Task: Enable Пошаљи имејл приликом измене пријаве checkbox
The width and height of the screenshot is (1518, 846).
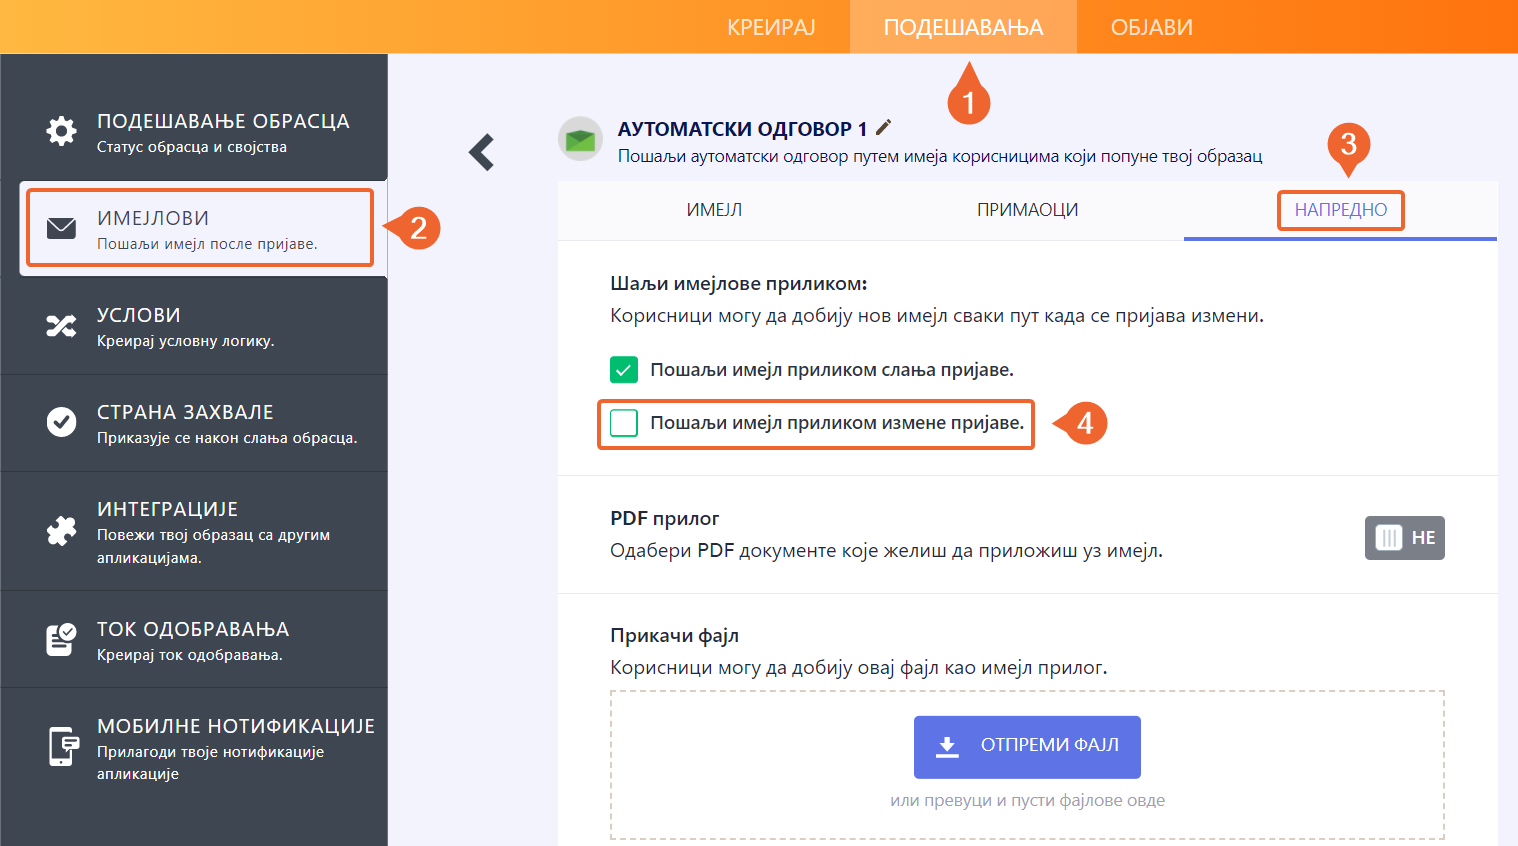Action: (624, 423)
